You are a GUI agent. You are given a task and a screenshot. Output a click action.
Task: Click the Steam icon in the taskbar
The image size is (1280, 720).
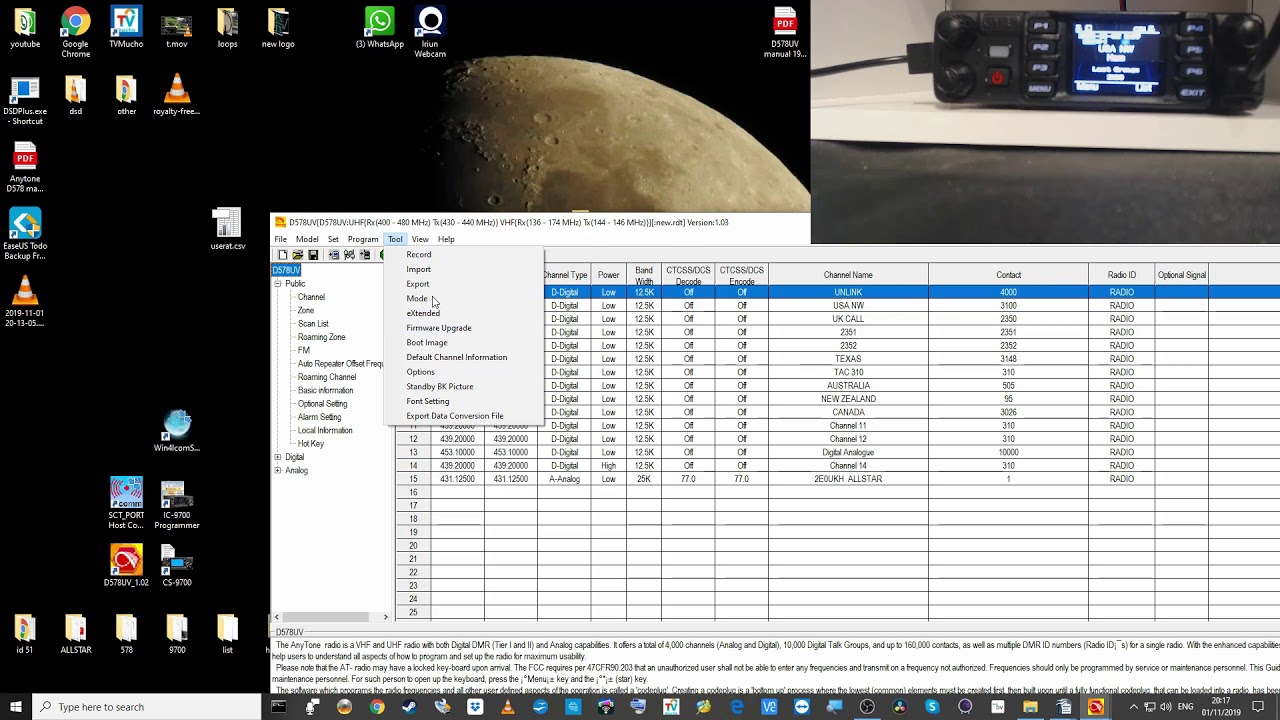pyautogui.click(x=409, y=707)
